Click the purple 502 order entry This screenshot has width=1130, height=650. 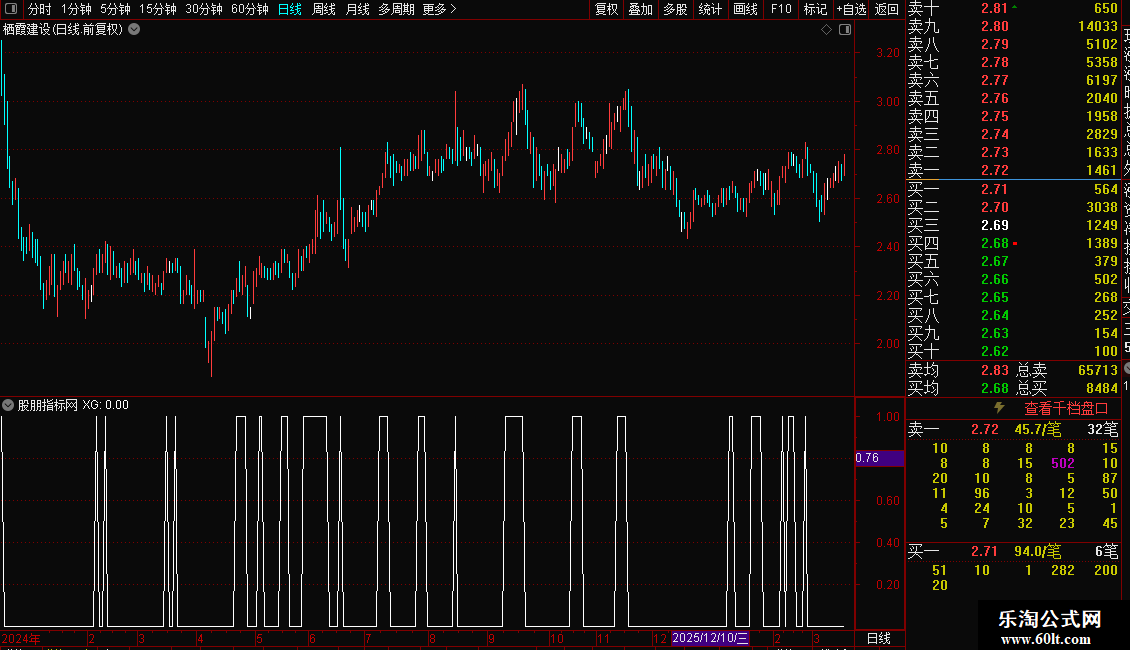point(1063,463)
